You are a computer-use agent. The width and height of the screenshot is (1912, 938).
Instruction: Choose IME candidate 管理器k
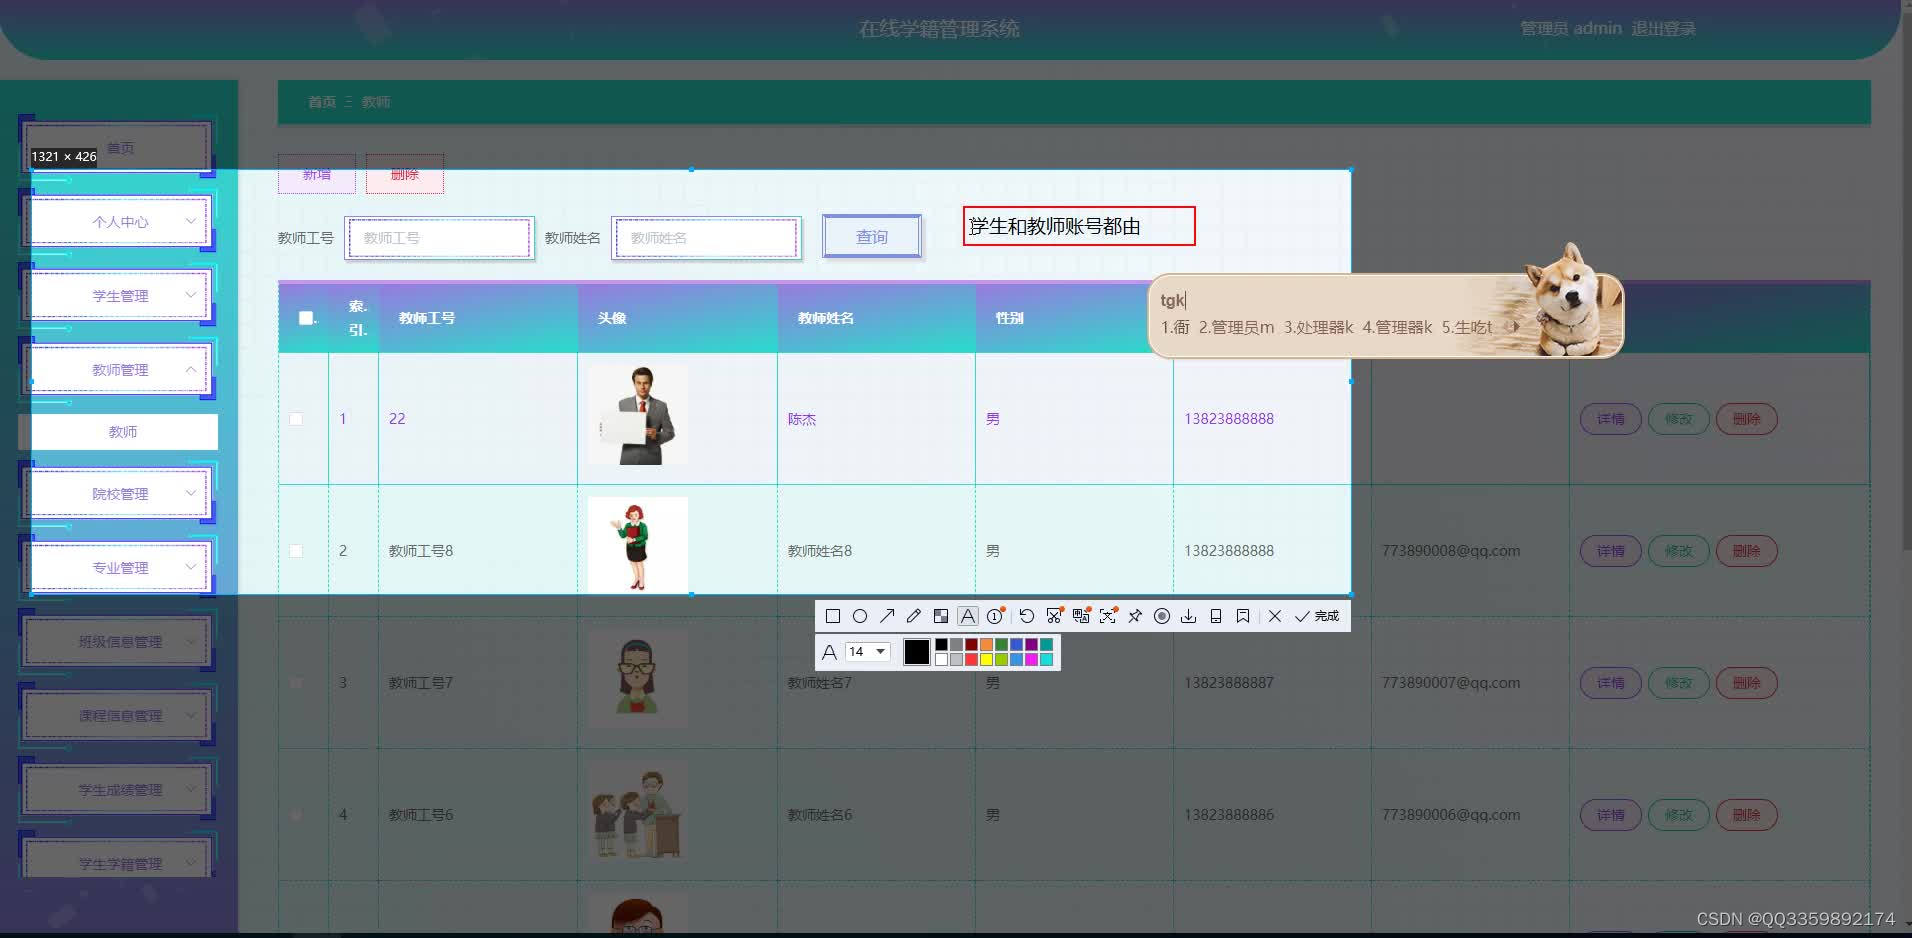point(1397,327)
